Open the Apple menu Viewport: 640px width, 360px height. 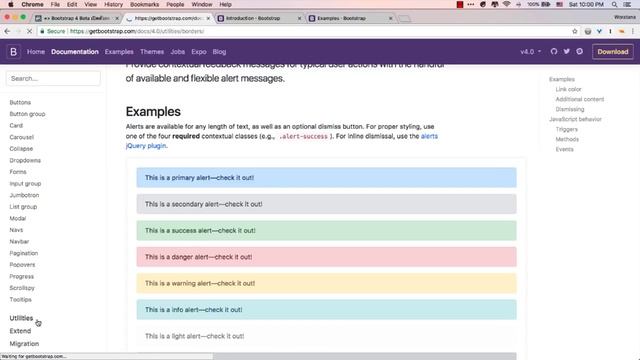(x=11, y=4)
